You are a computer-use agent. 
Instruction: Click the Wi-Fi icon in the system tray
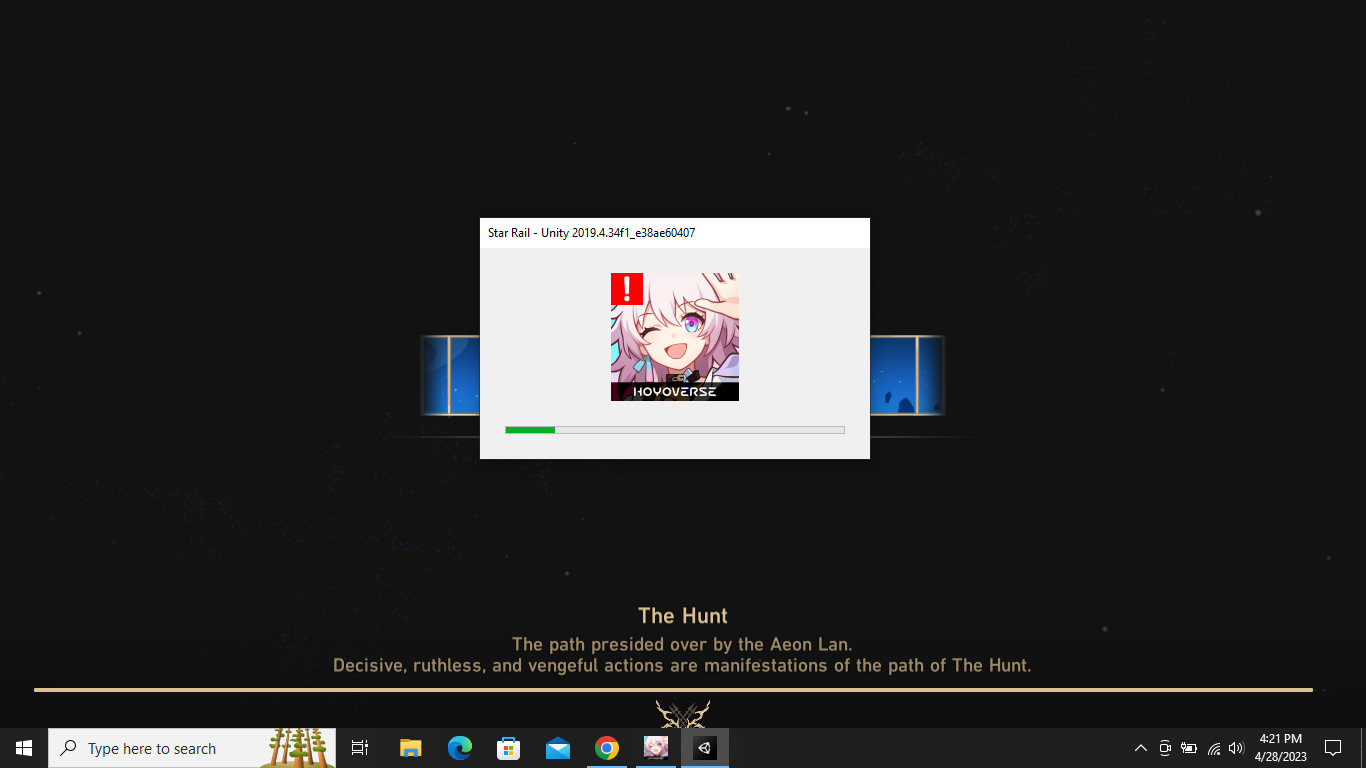click(x=1213, y=748)
